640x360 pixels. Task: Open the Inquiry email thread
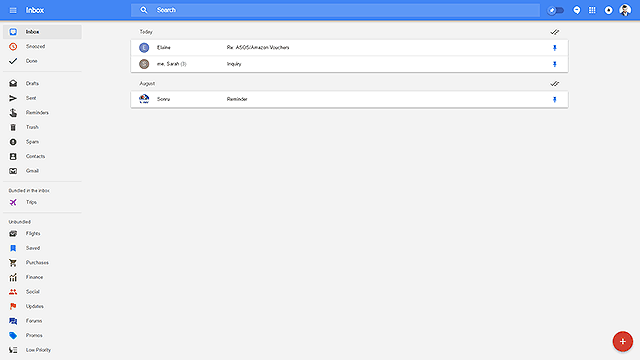click(x=349, y=64)
